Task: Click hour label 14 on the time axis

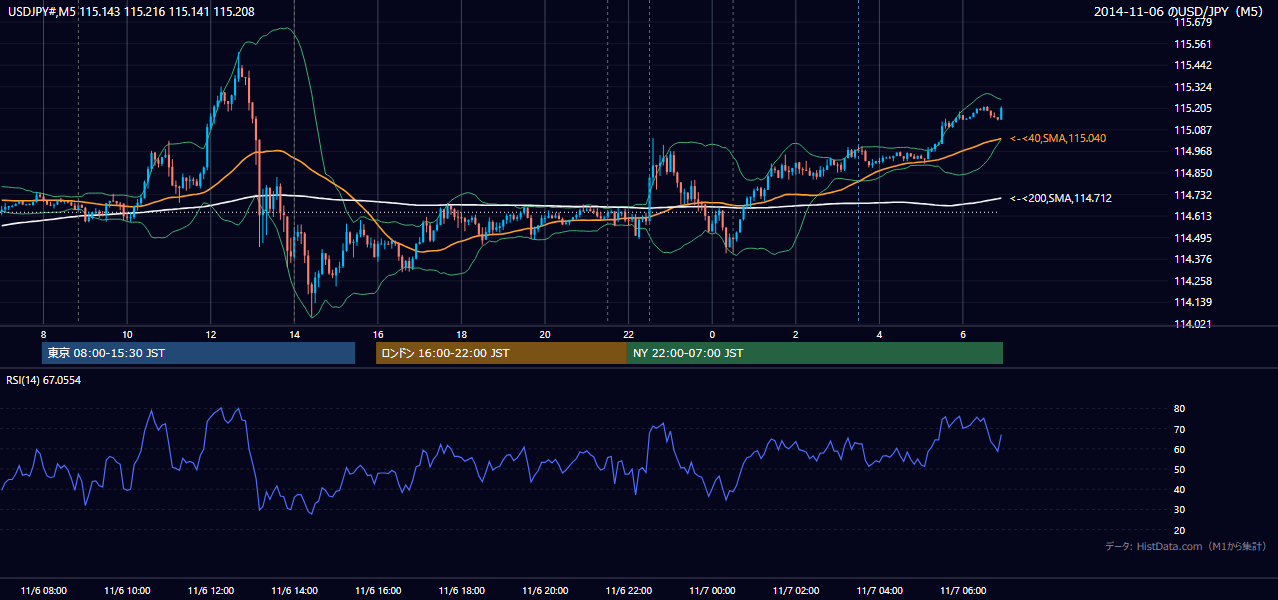Action: (294, 333)
